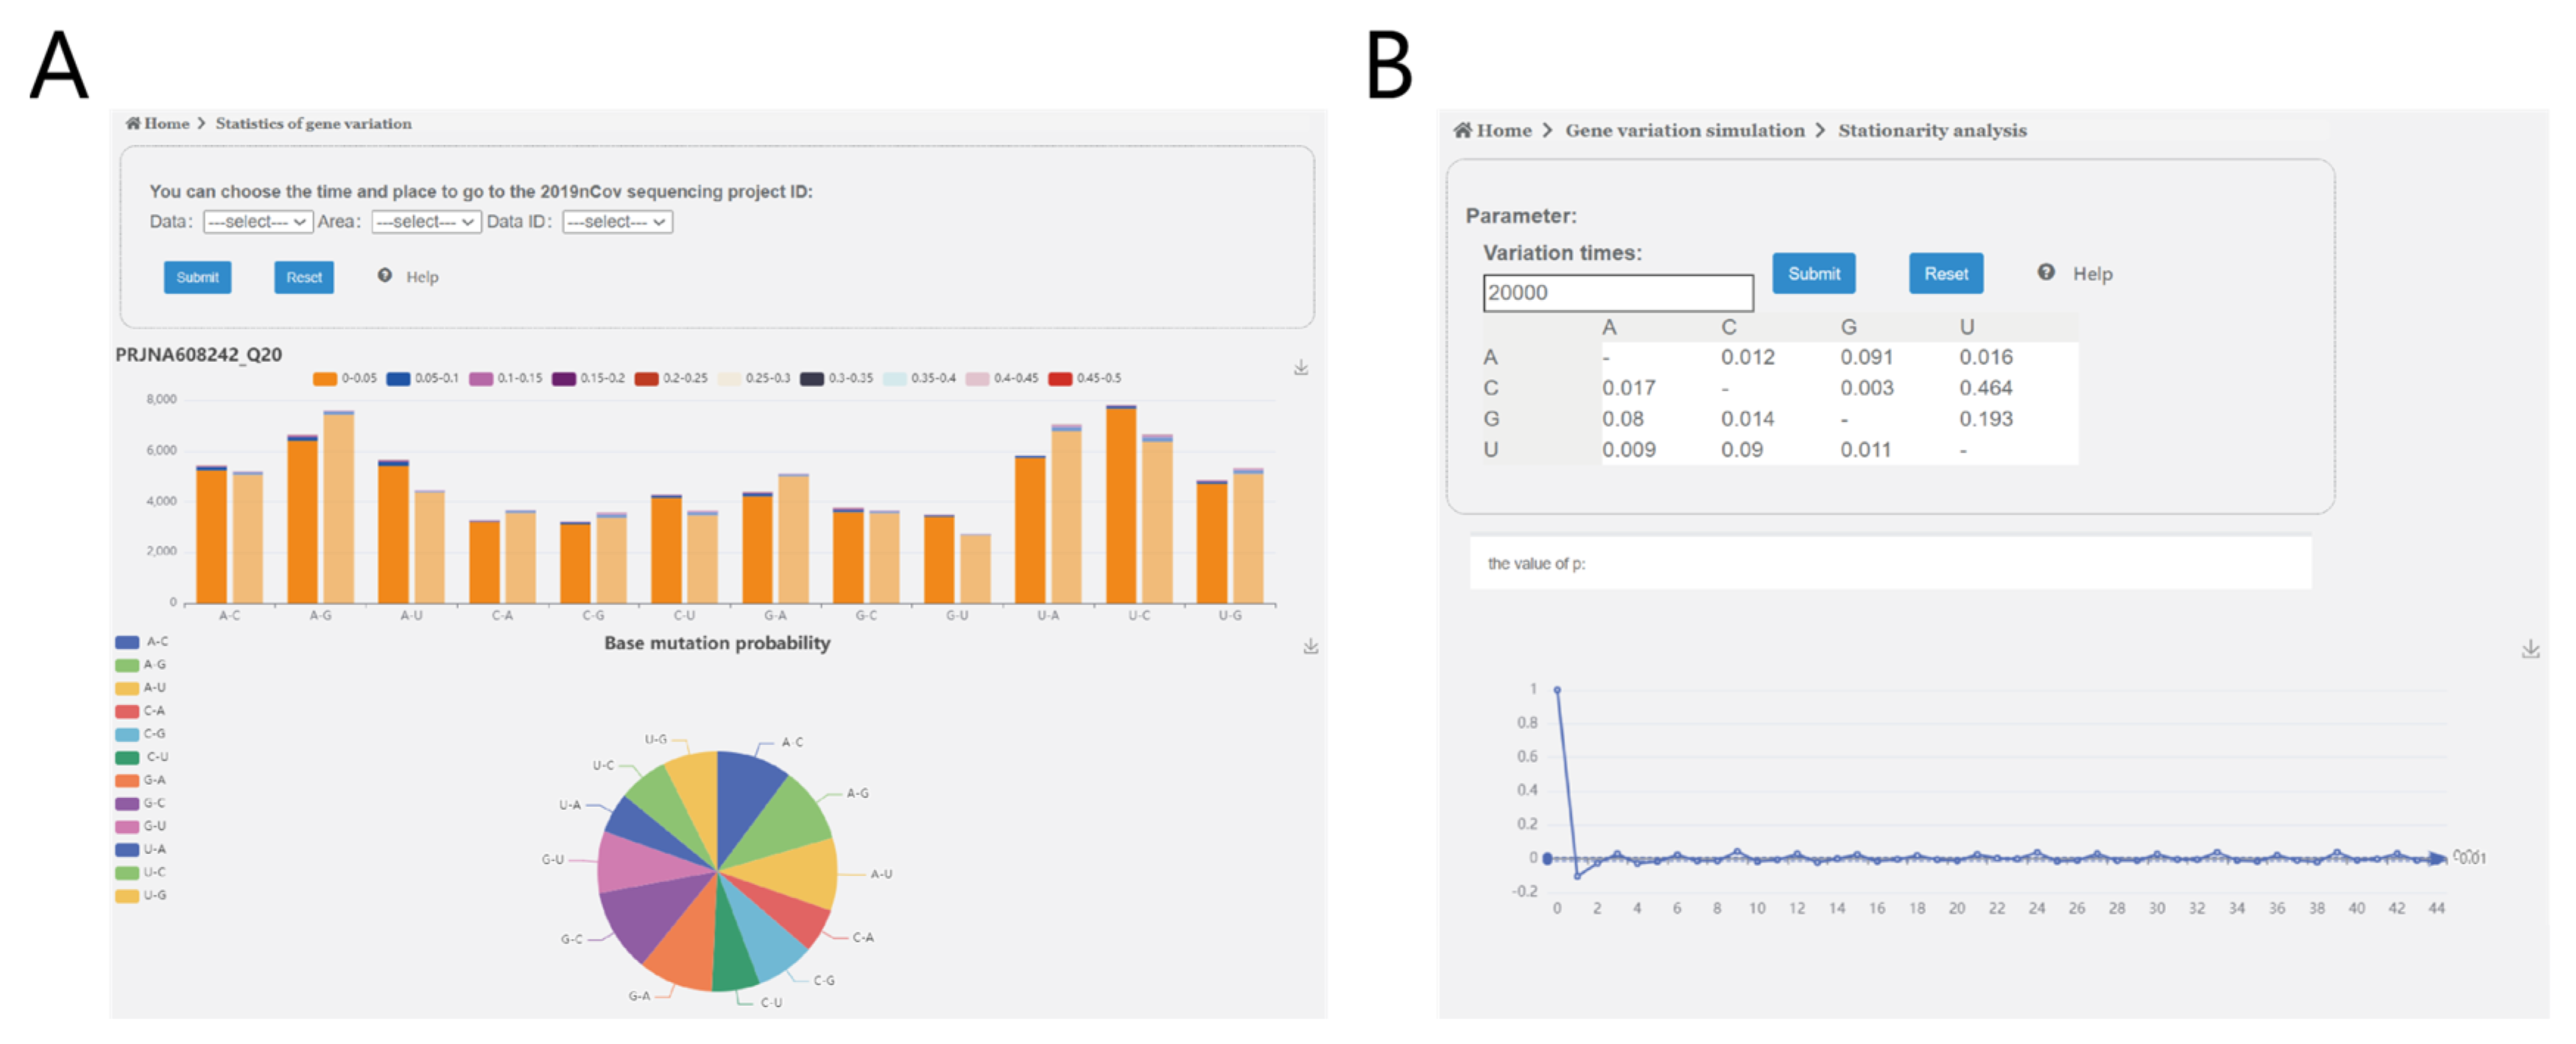The width and height of the screenshot is (2576, 1044).
Task: Download the stationarity line chart
Action: point(2530,649)
